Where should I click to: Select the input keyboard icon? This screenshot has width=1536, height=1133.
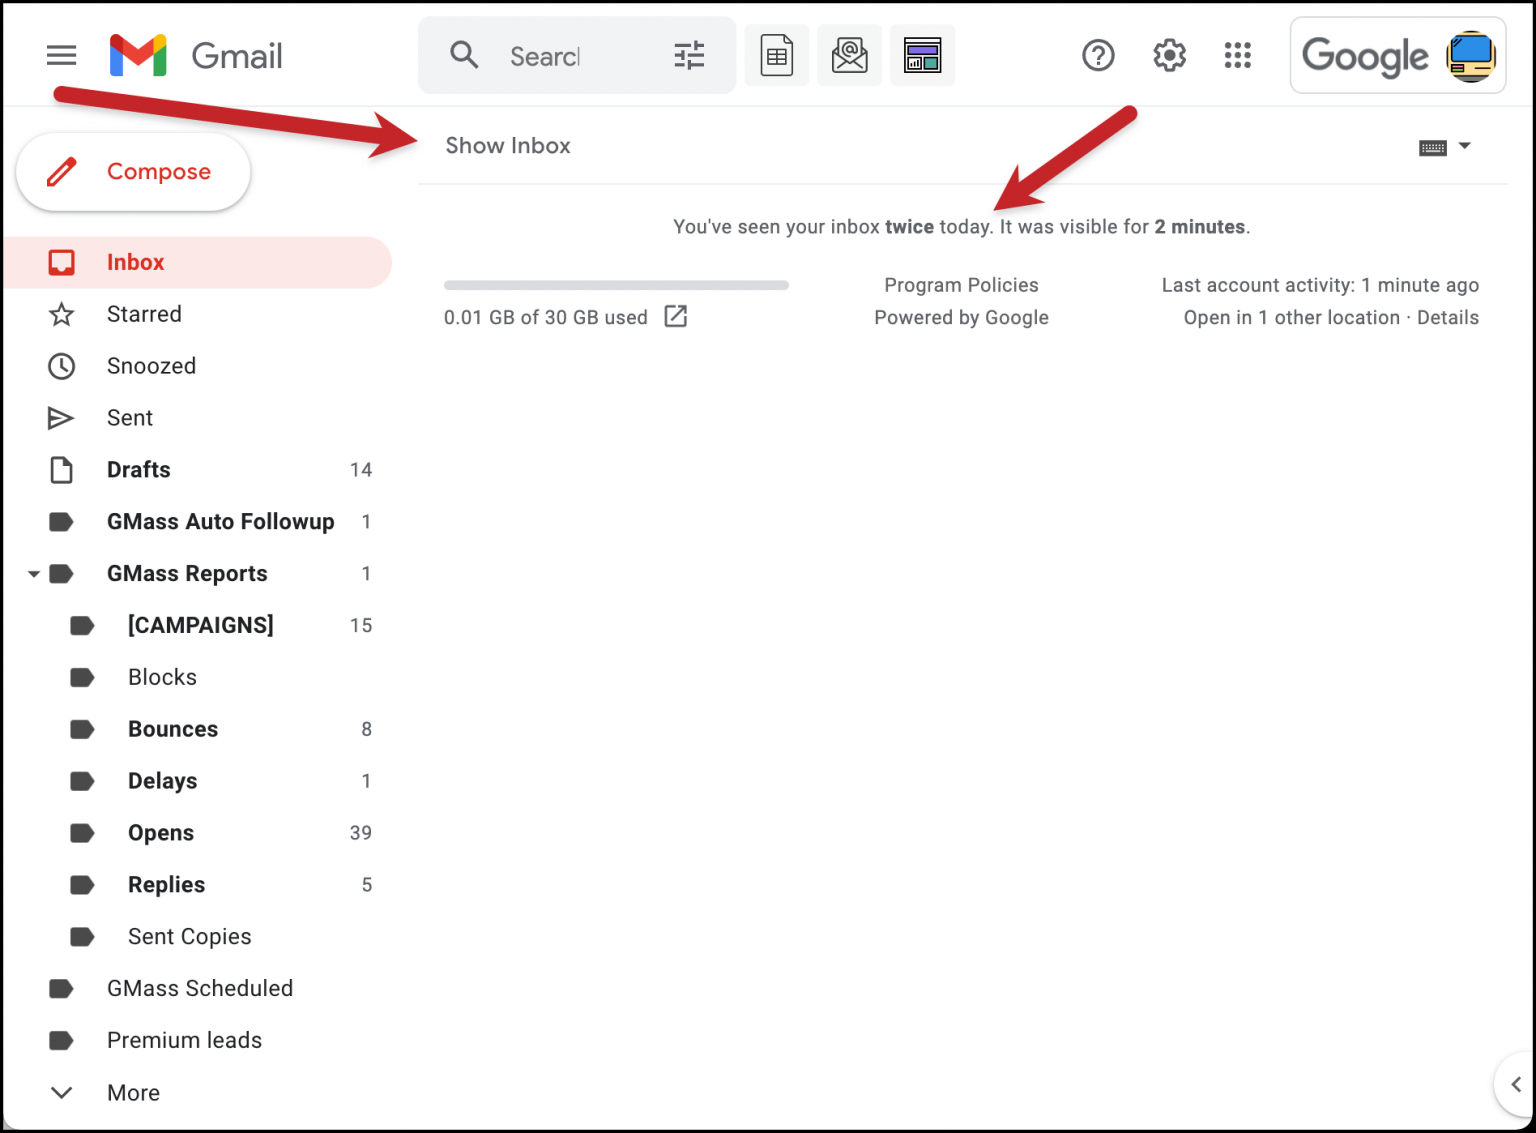click(x=1434, y=147)
